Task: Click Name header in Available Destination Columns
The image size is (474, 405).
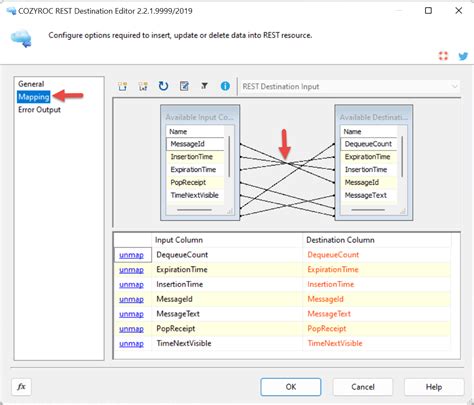Action: click(369, 131)
